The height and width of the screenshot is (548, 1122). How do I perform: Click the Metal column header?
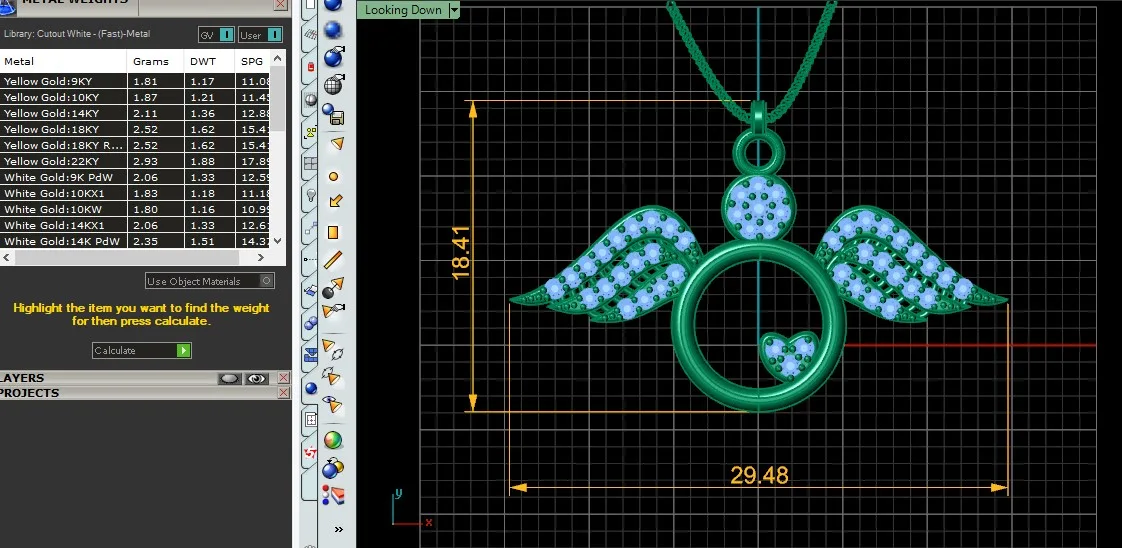pos(63,62)
